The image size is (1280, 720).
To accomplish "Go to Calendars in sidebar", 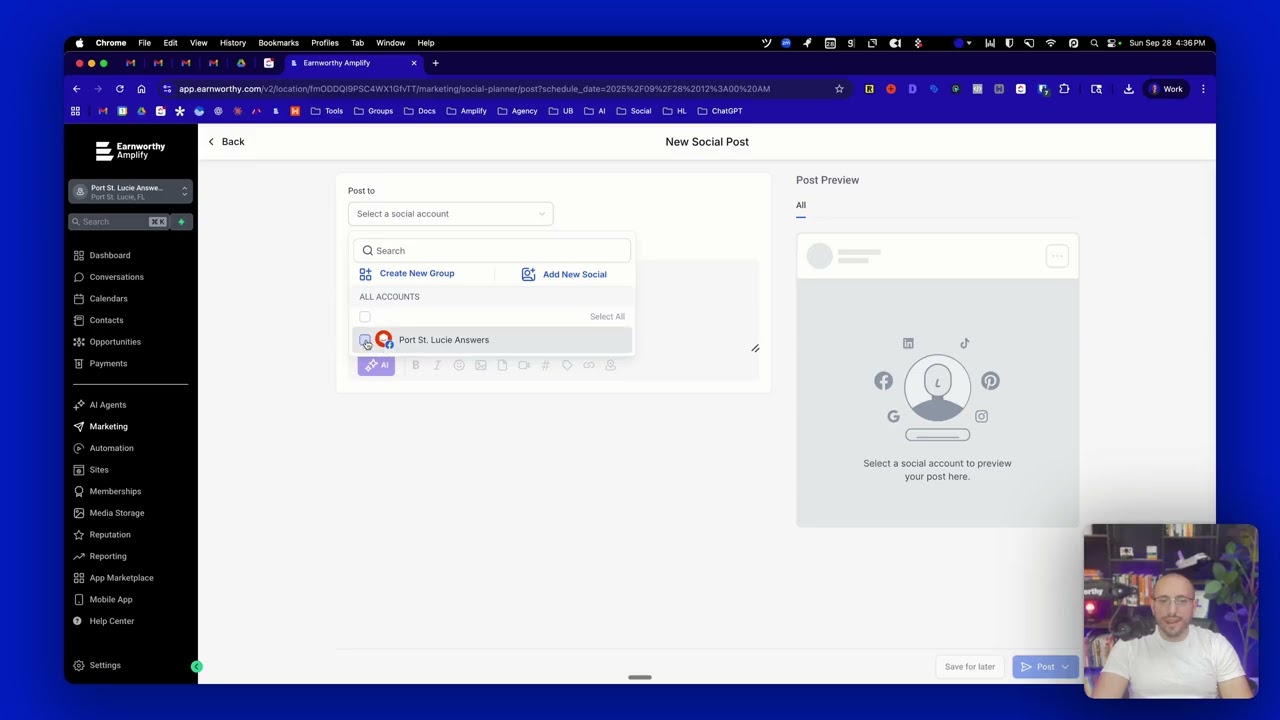I will pos(108,298).
